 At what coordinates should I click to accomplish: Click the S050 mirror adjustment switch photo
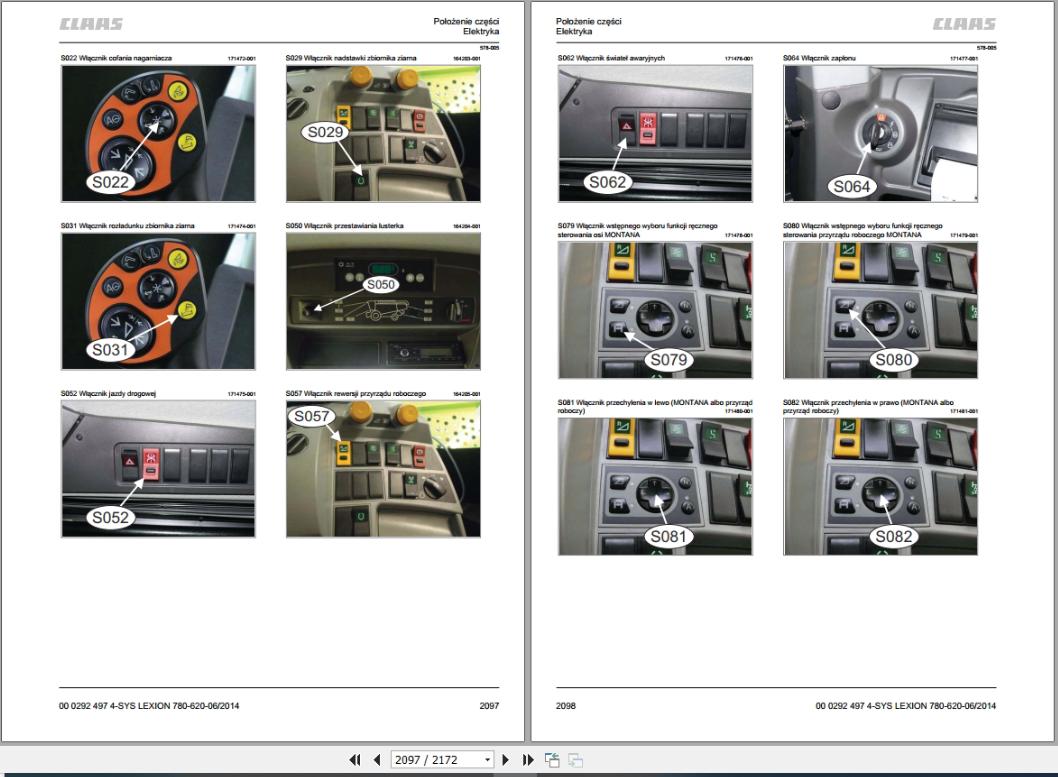(383, 301)
